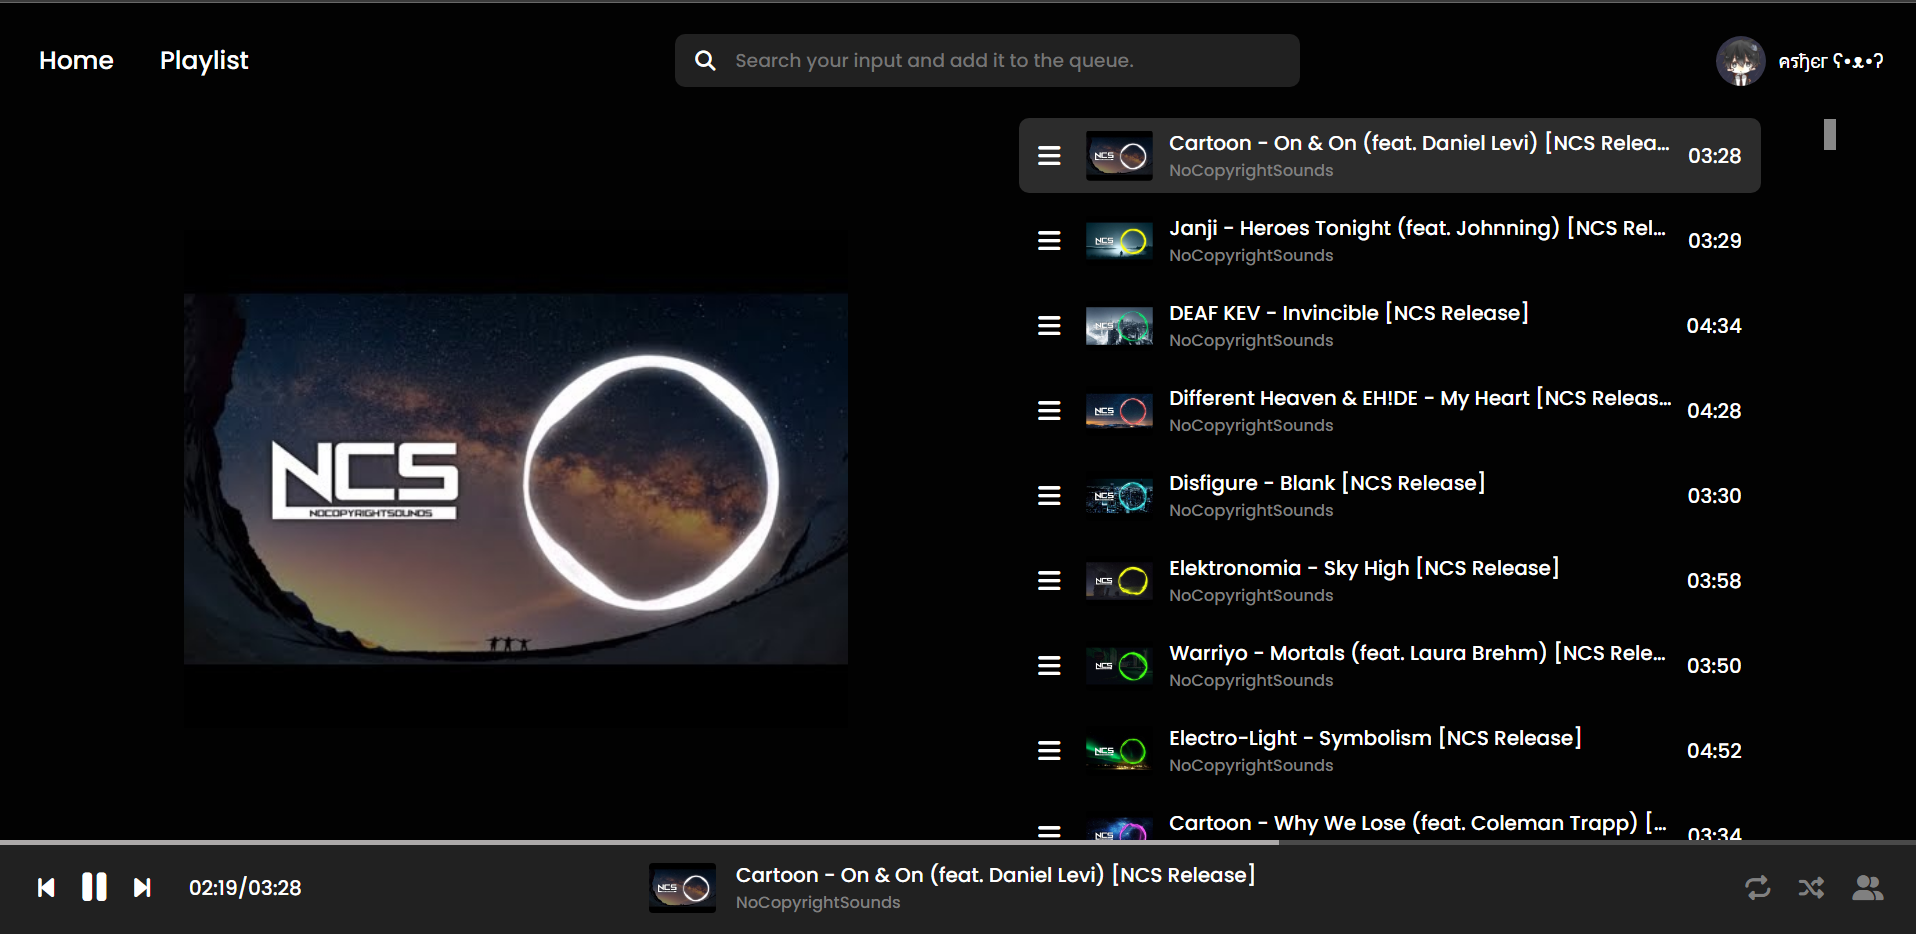
Task: Open the user profile avatar
Action: pyautogui.click(x=1740, y=61)
